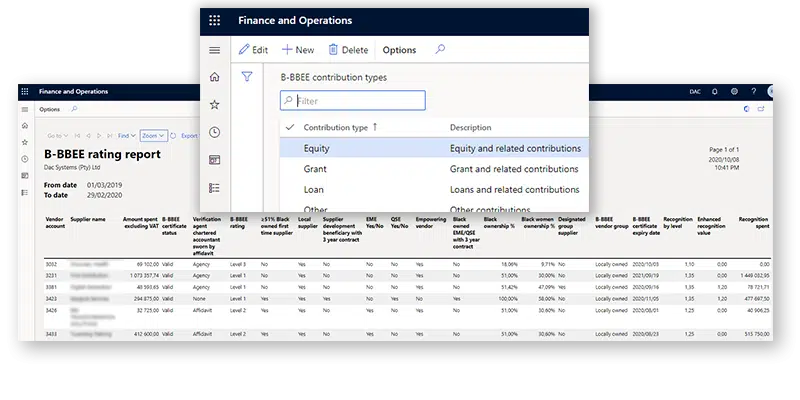This screenshot has width=800, height=400.
Task: Open the Zoom dropdown in the report toolbar
Action: pyautogui.click(x=153, y=135)
